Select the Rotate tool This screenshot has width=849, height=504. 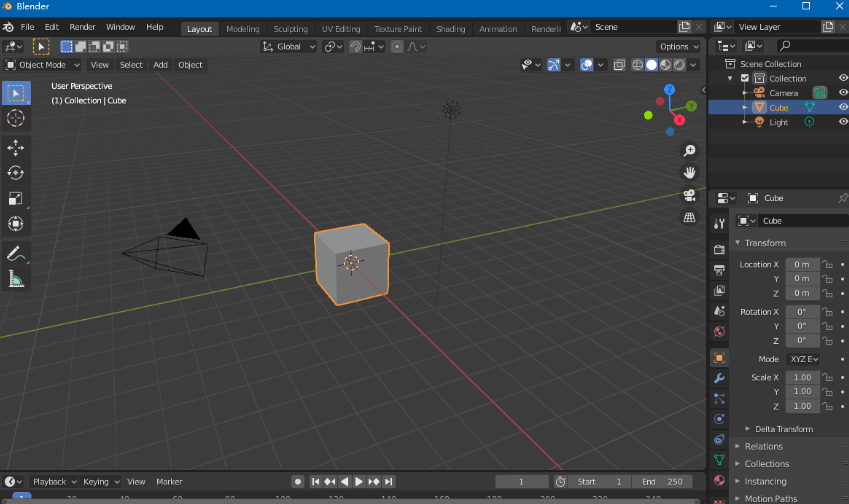16,173
